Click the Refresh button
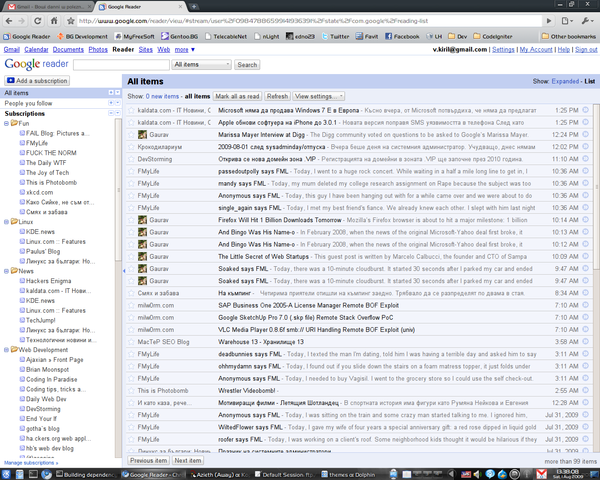The height and width of the screenshot is (480, 600). [x=277, y=96]
